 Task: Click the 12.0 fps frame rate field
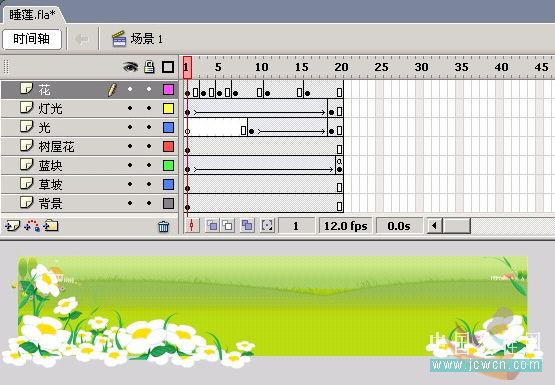346,226
